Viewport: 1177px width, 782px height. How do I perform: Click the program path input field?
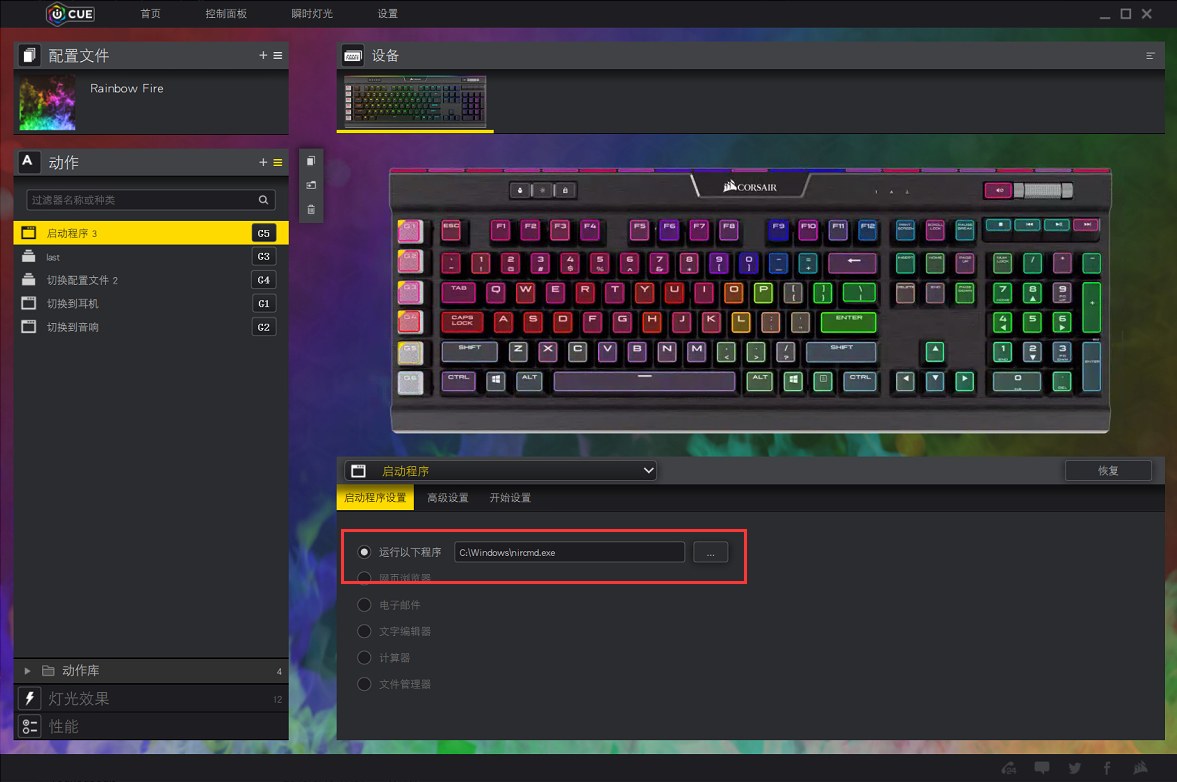pos(570,552)
